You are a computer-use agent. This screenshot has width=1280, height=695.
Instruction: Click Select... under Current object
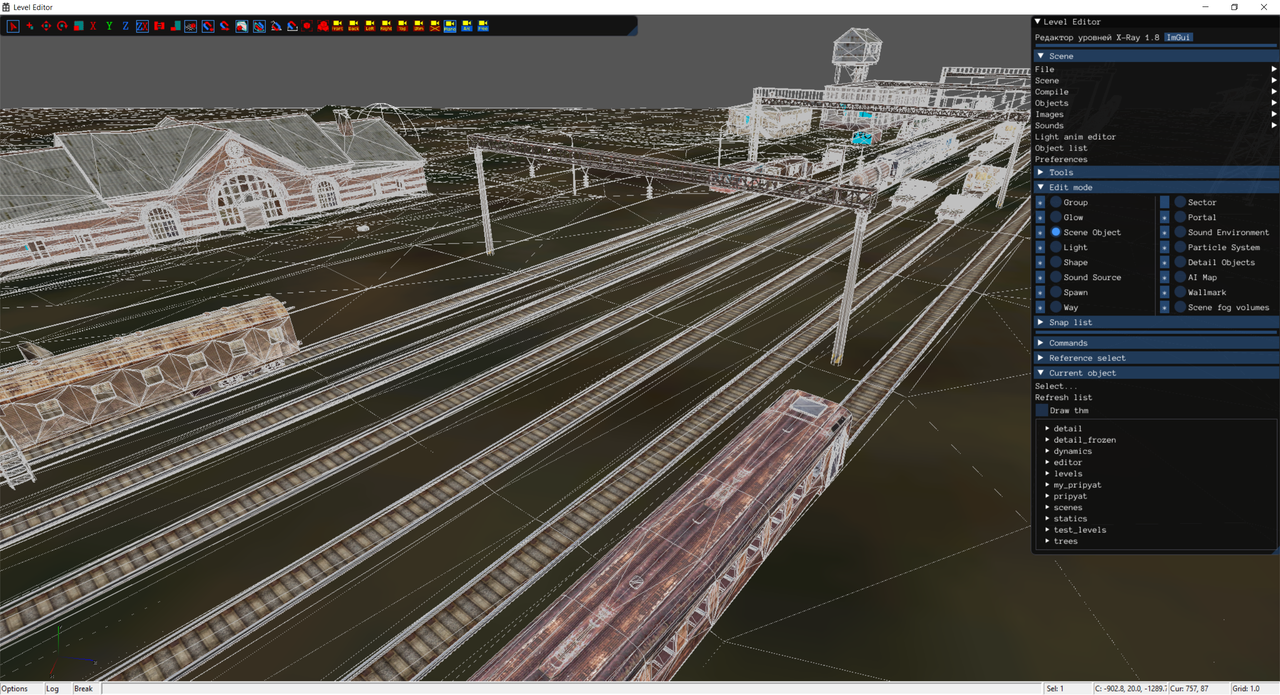pos(1056,386)
